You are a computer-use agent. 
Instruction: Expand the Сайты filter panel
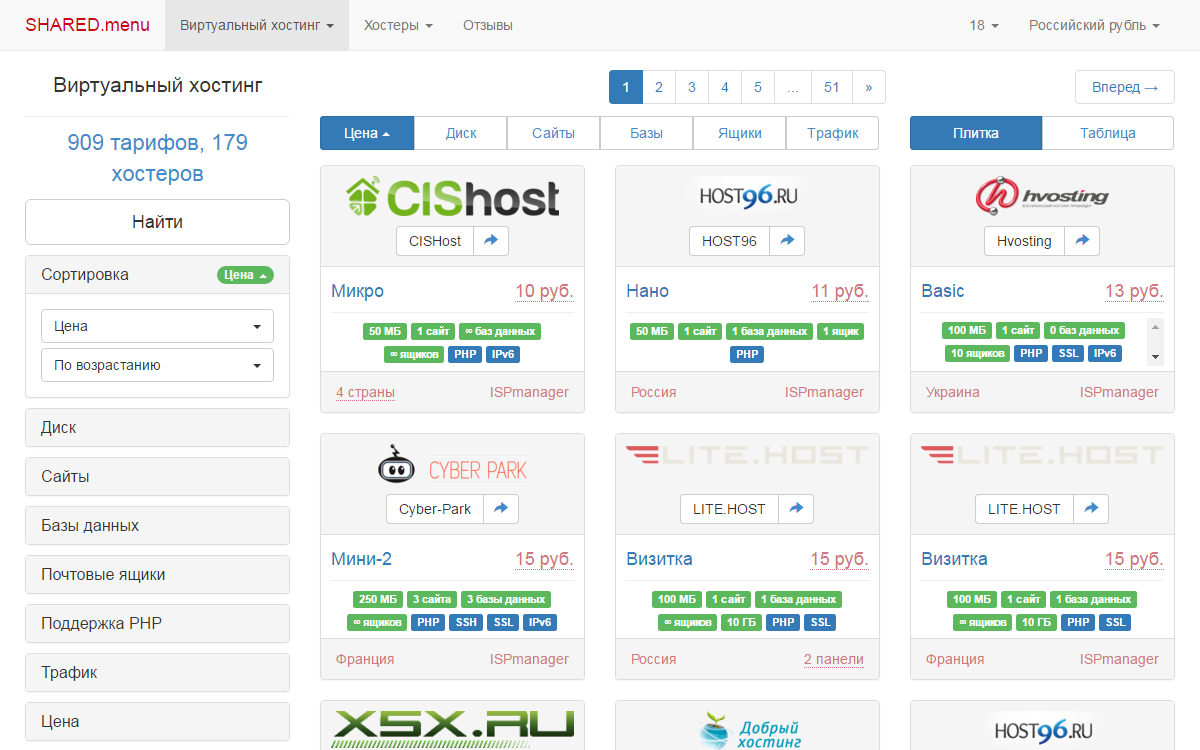[157, 477]
